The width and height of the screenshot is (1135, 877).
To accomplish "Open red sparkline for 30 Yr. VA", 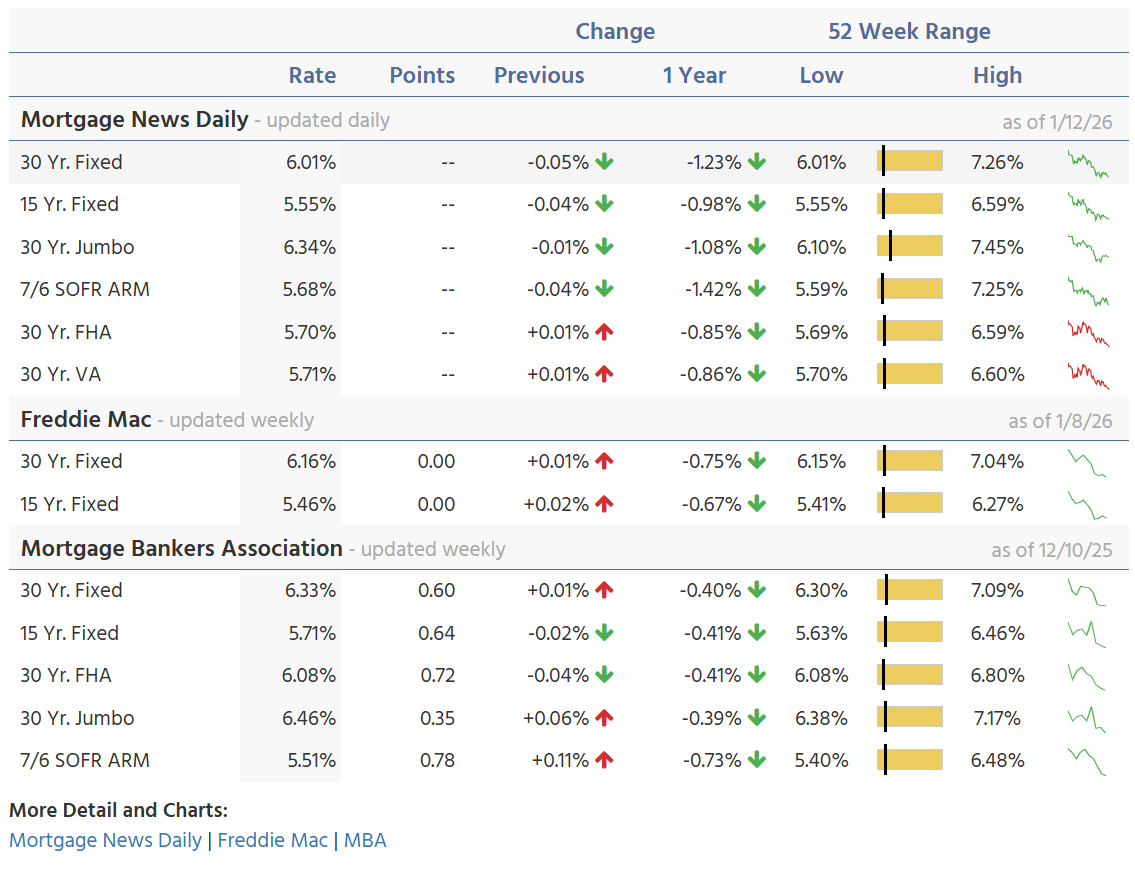I will pos(1088,376).
